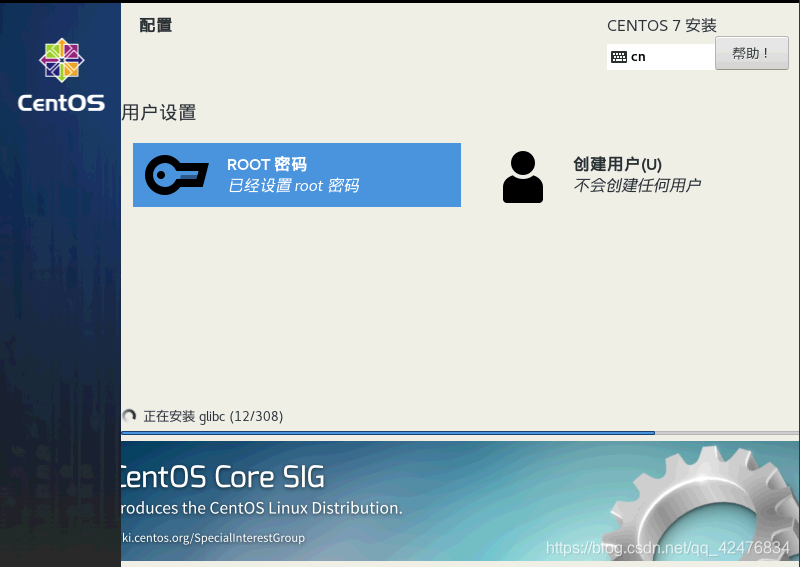Screen dimensions: 800x567
Task: Click the ROOT password key icon
Action: [176, 175]
